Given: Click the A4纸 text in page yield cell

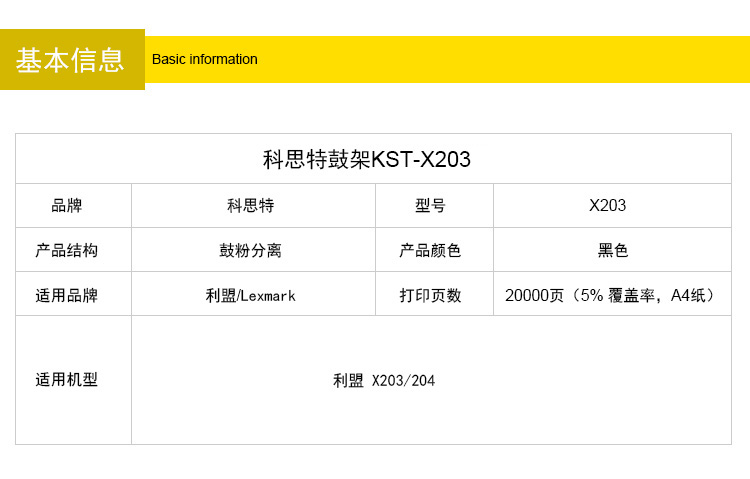Looking at the screenshot, I should tap(690, 295).
